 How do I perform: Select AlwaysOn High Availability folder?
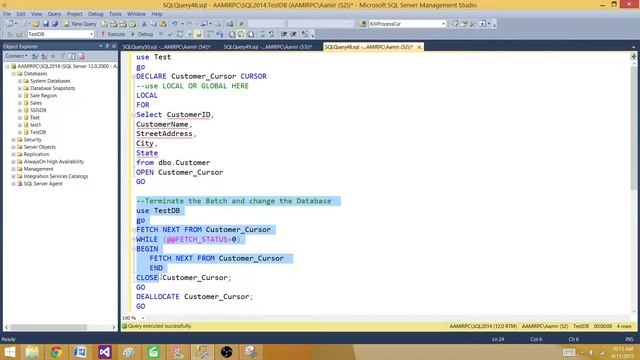pos(53,162)
